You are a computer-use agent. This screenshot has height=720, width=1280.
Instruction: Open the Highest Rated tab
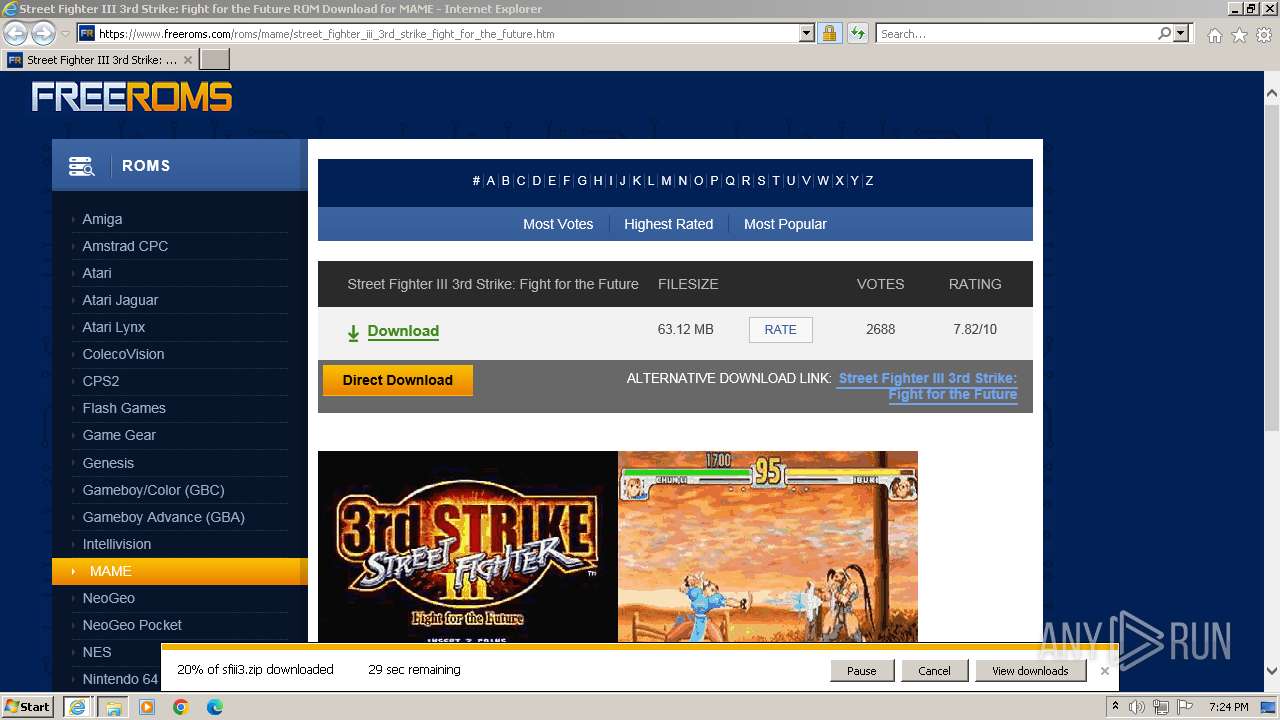(x=669, y=224)
